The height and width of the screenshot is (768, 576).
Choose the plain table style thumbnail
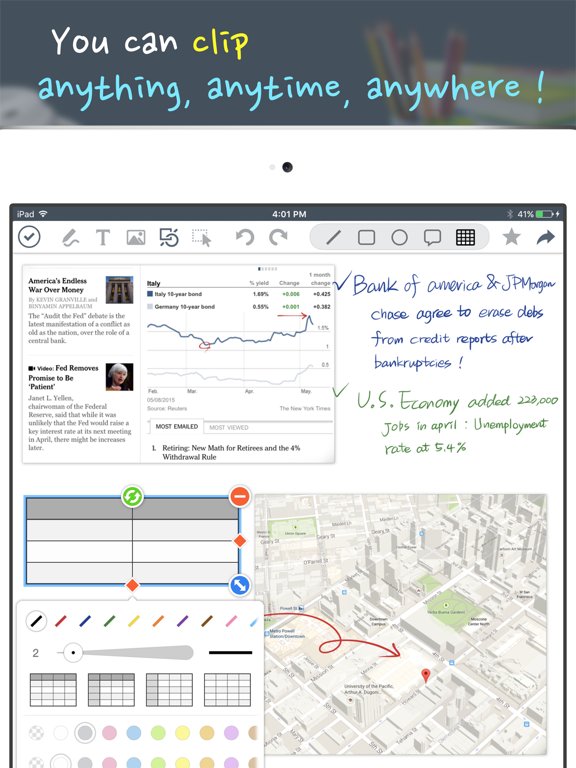[227, 690]
